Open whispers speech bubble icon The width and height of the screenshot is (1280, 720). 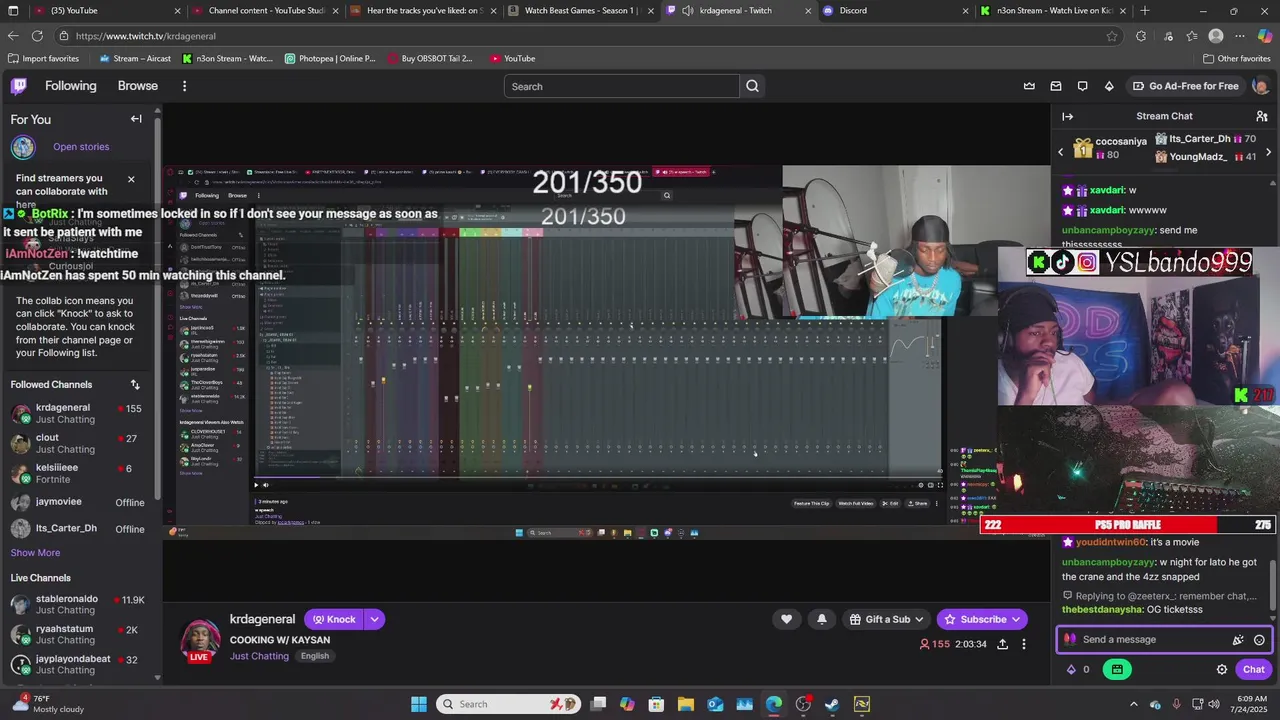click(x=1082, y=86)
